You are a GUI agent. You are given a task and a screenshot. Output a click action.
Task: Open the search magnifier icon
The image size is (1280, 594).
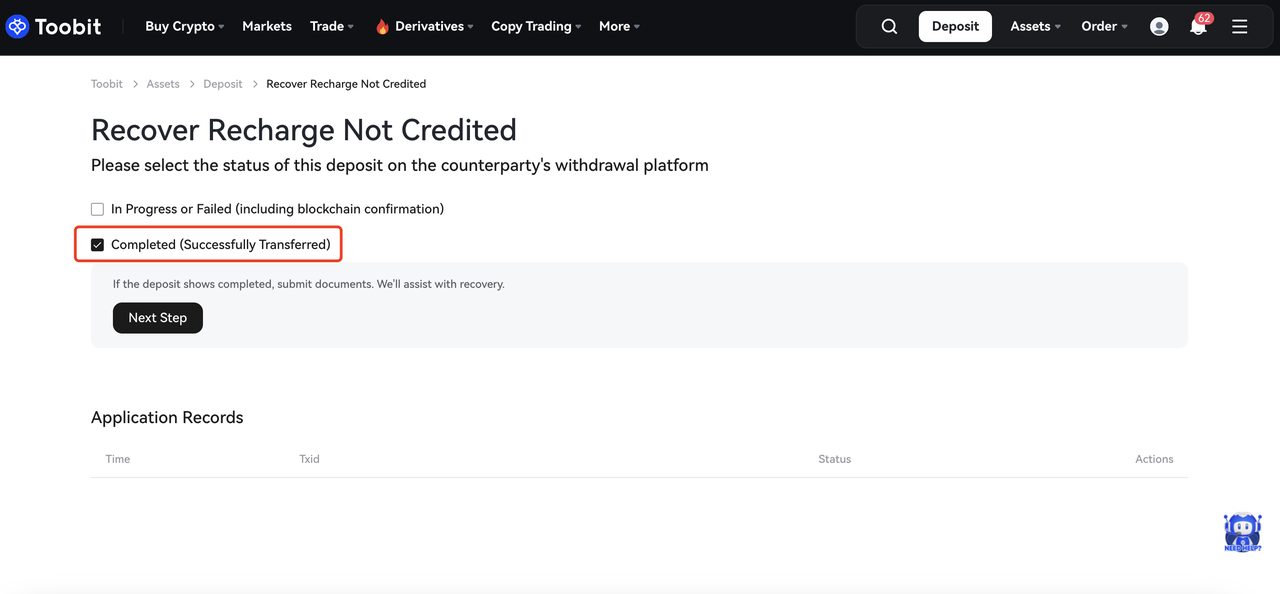pyautogui.click(x=889, y=27)
